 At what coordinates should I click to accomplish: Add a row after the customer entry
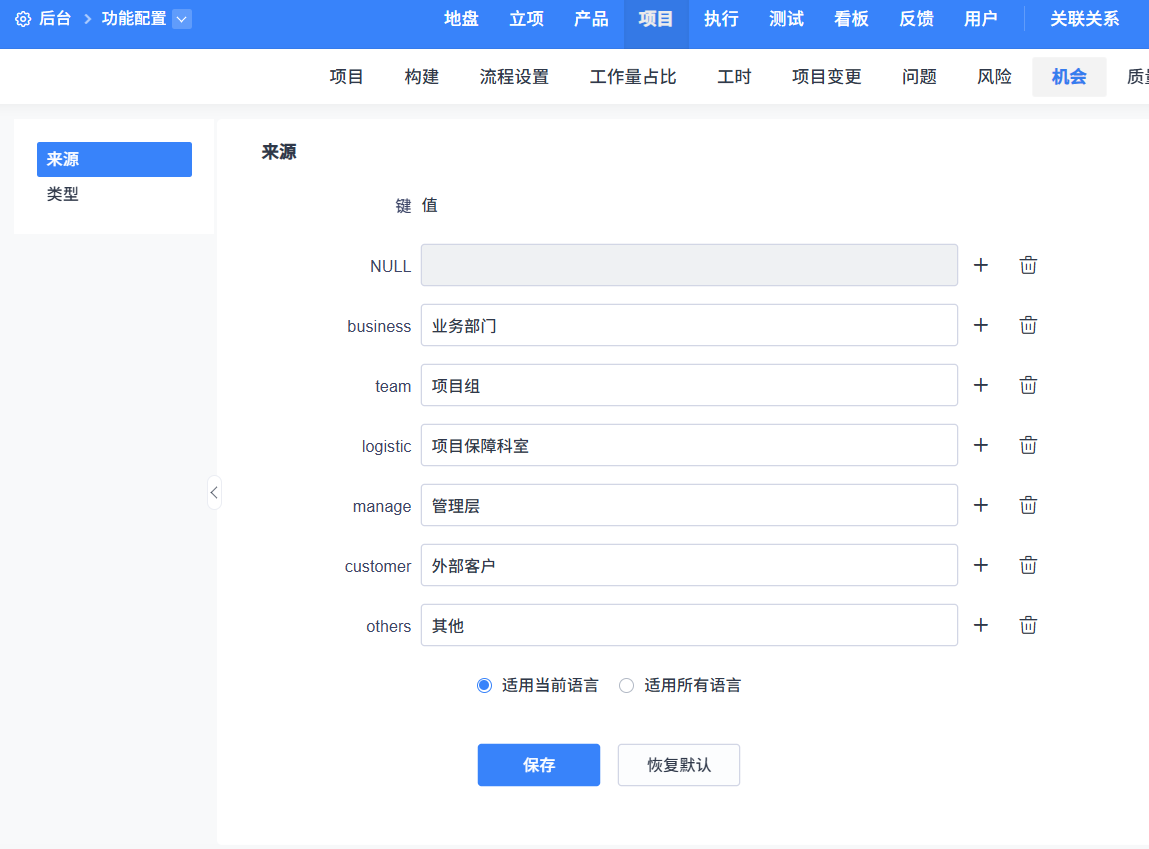point(981,565)
